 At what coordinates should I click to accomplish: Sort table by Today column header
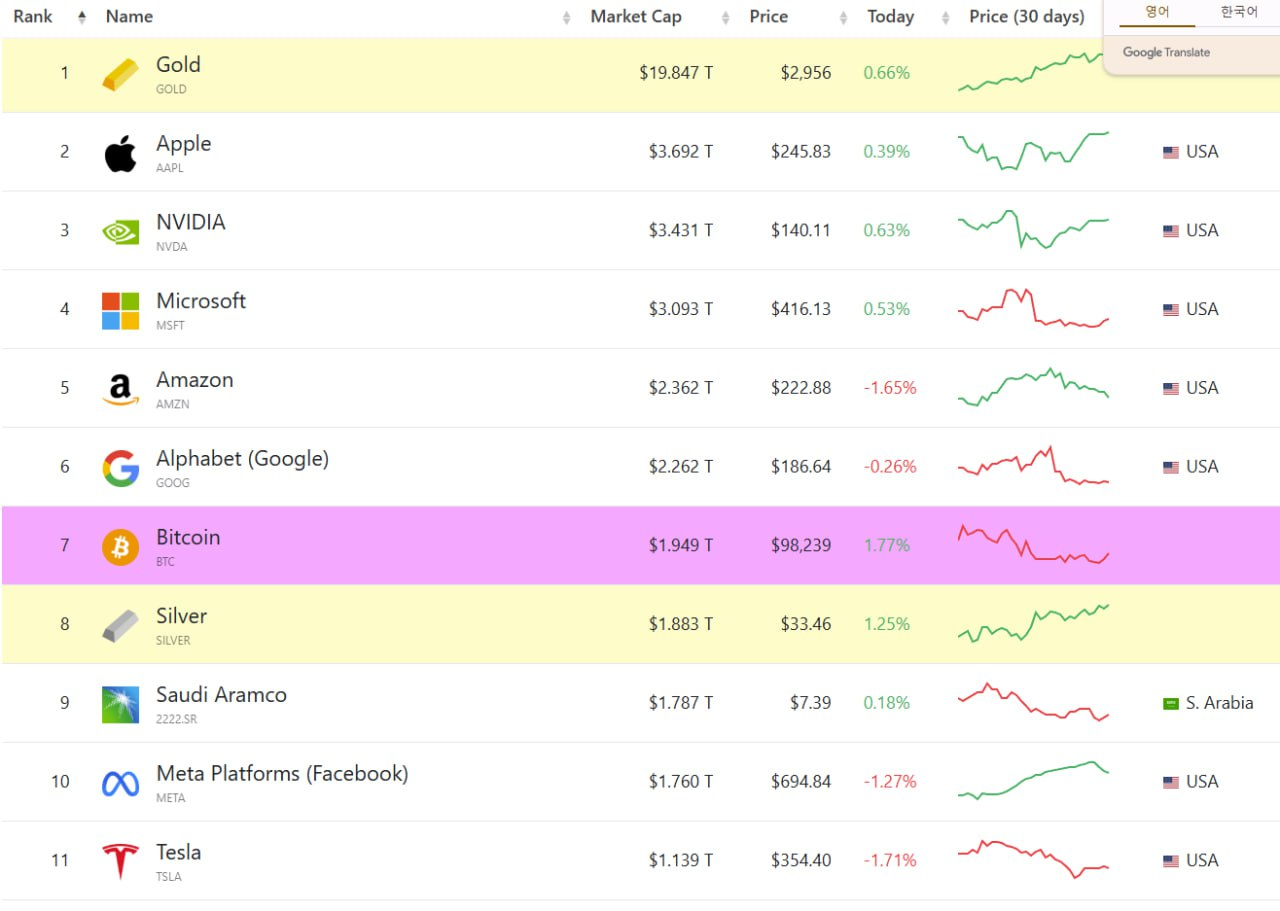tap(890, 17)
